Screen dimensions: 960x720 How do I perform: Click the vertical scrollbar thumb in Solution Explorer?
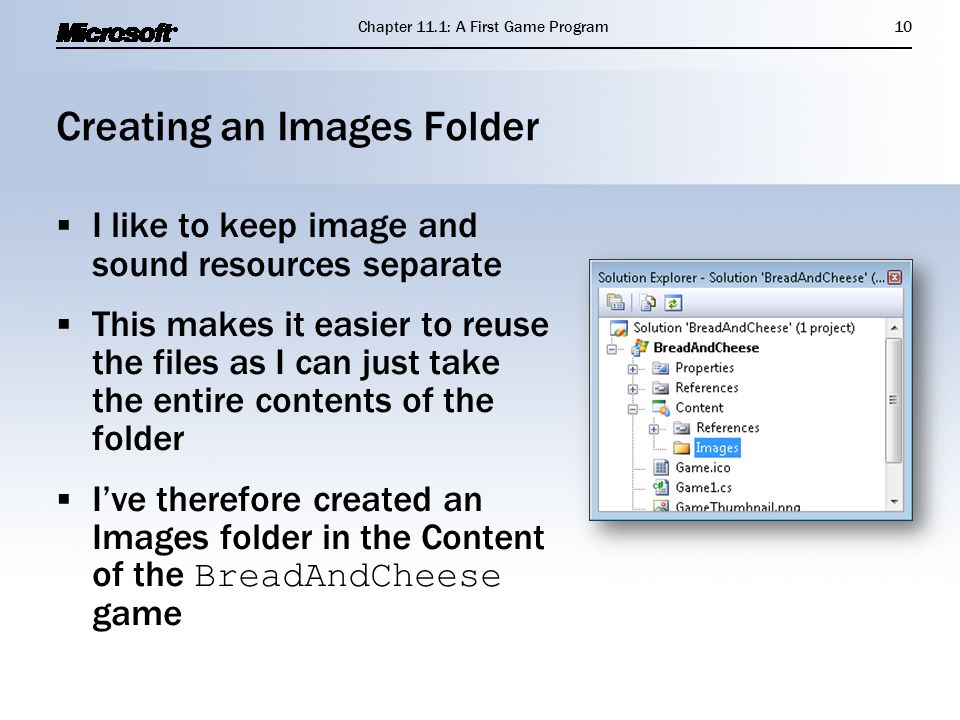coord(894,400)
